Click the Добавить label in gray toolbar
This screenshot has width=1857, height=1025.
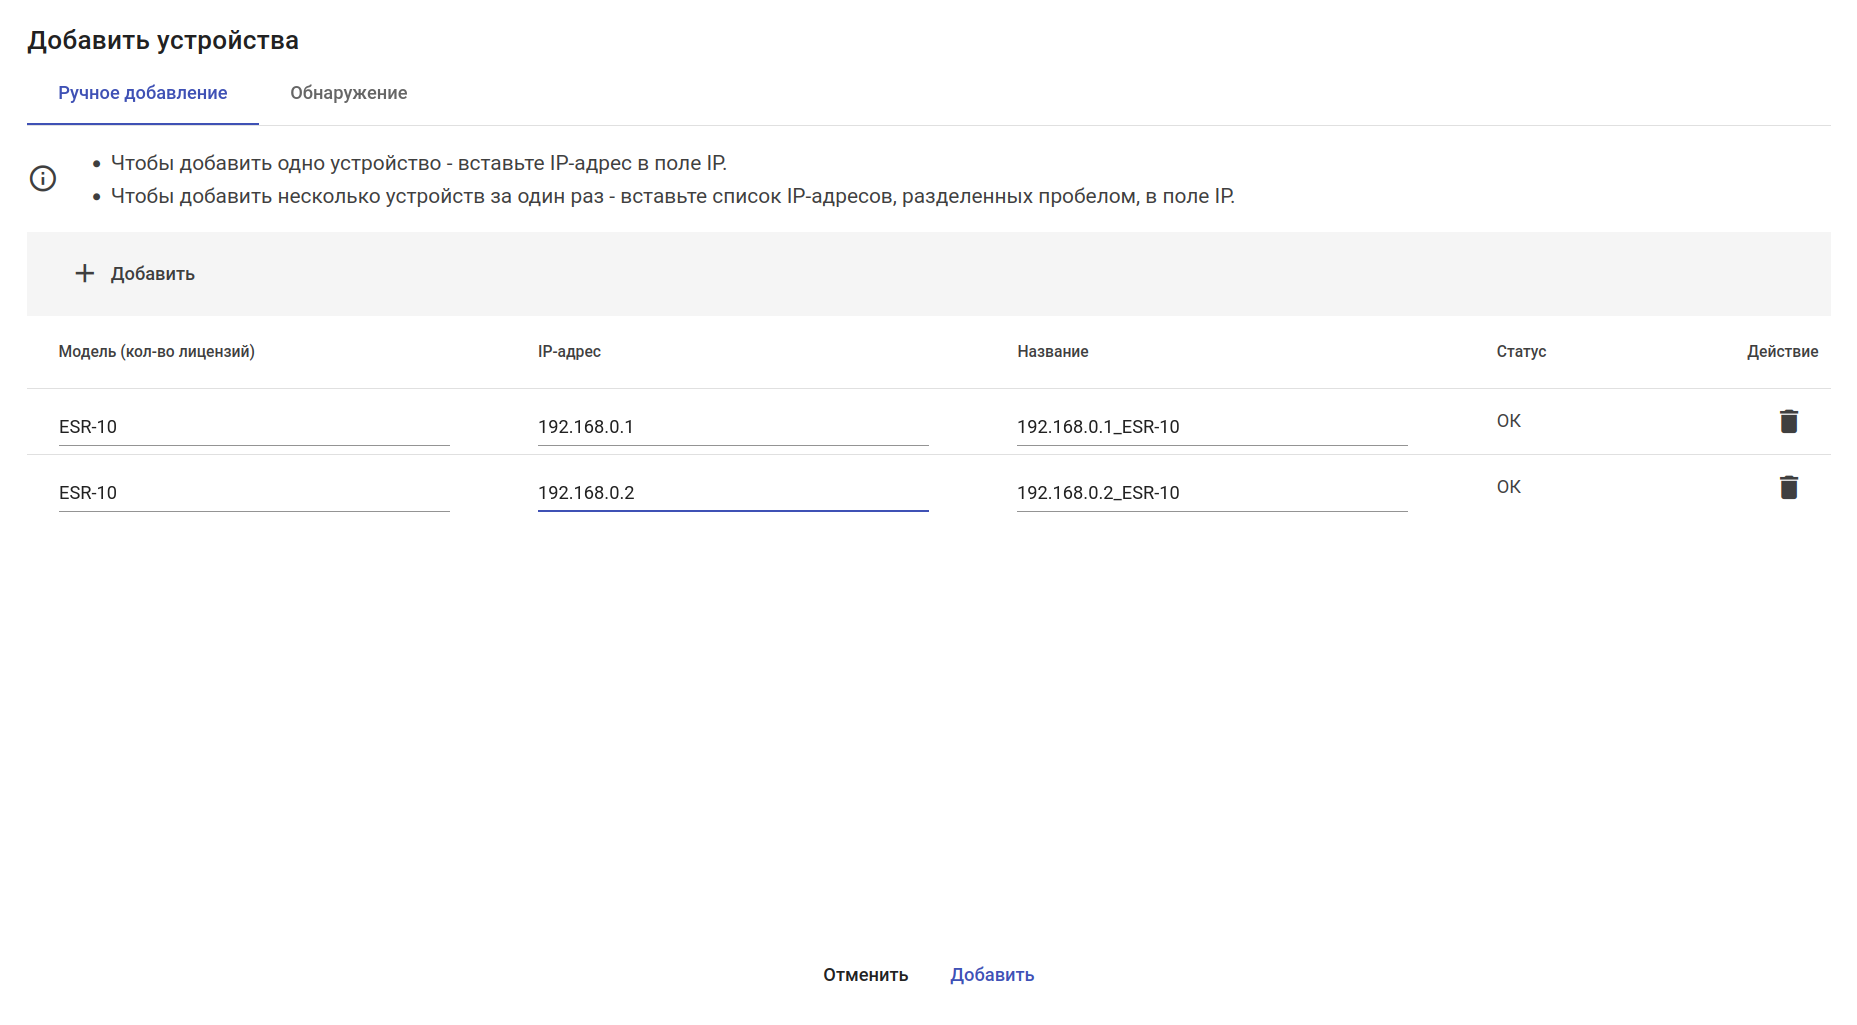153,274
